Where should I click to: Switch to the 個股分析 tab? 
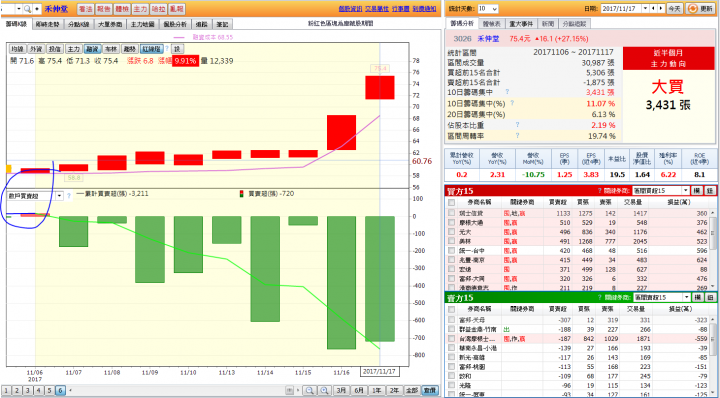[175, 24]
